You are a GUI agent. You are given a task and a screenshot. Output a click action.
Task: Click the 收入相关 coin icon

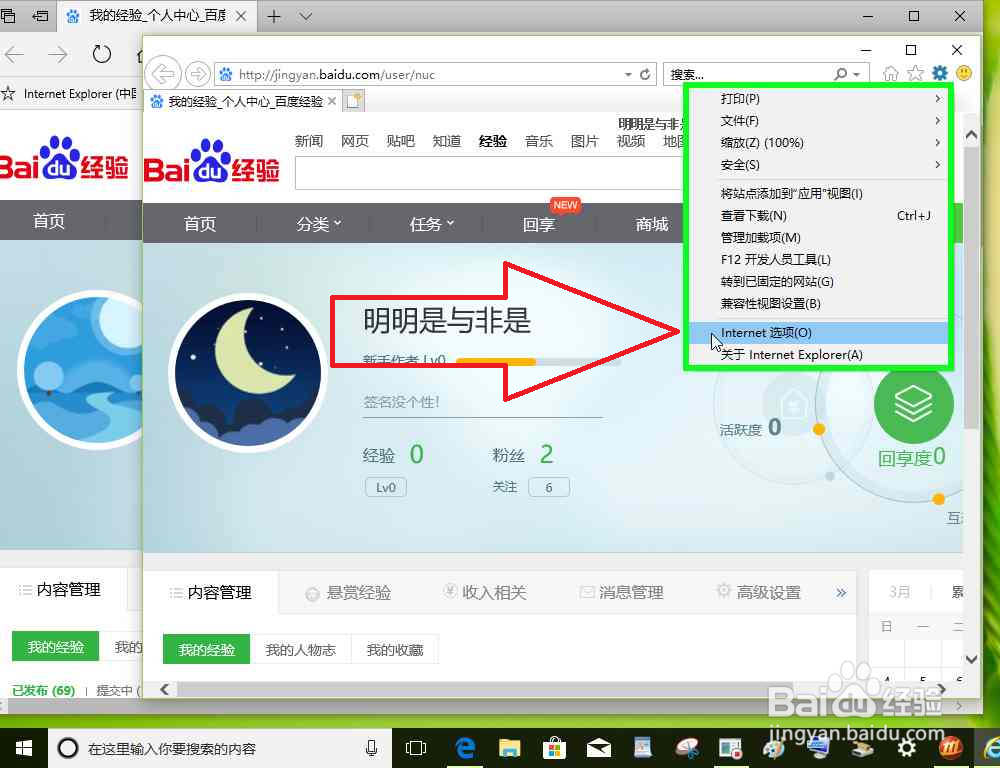450,592
